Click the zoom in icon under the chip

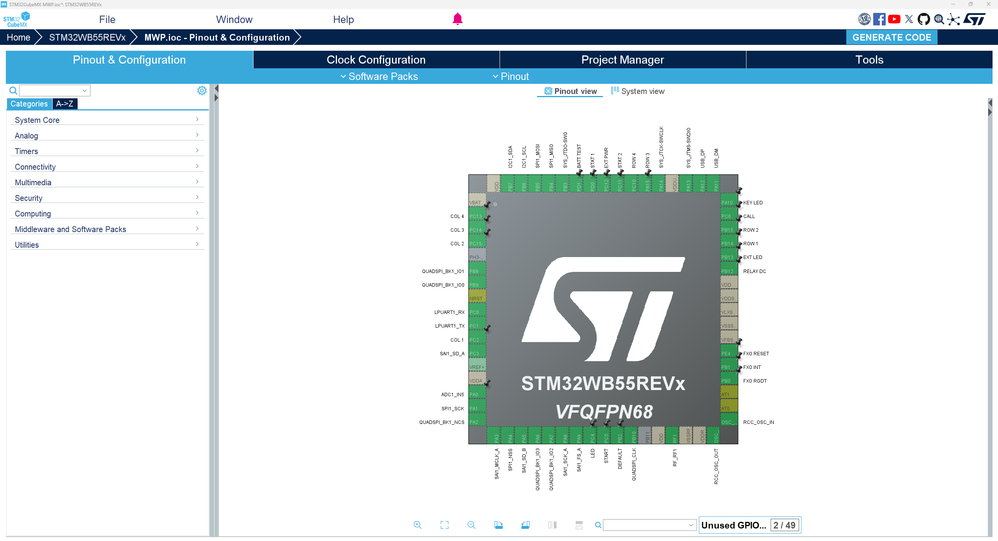pyautogui.click(x=418, y=525)
